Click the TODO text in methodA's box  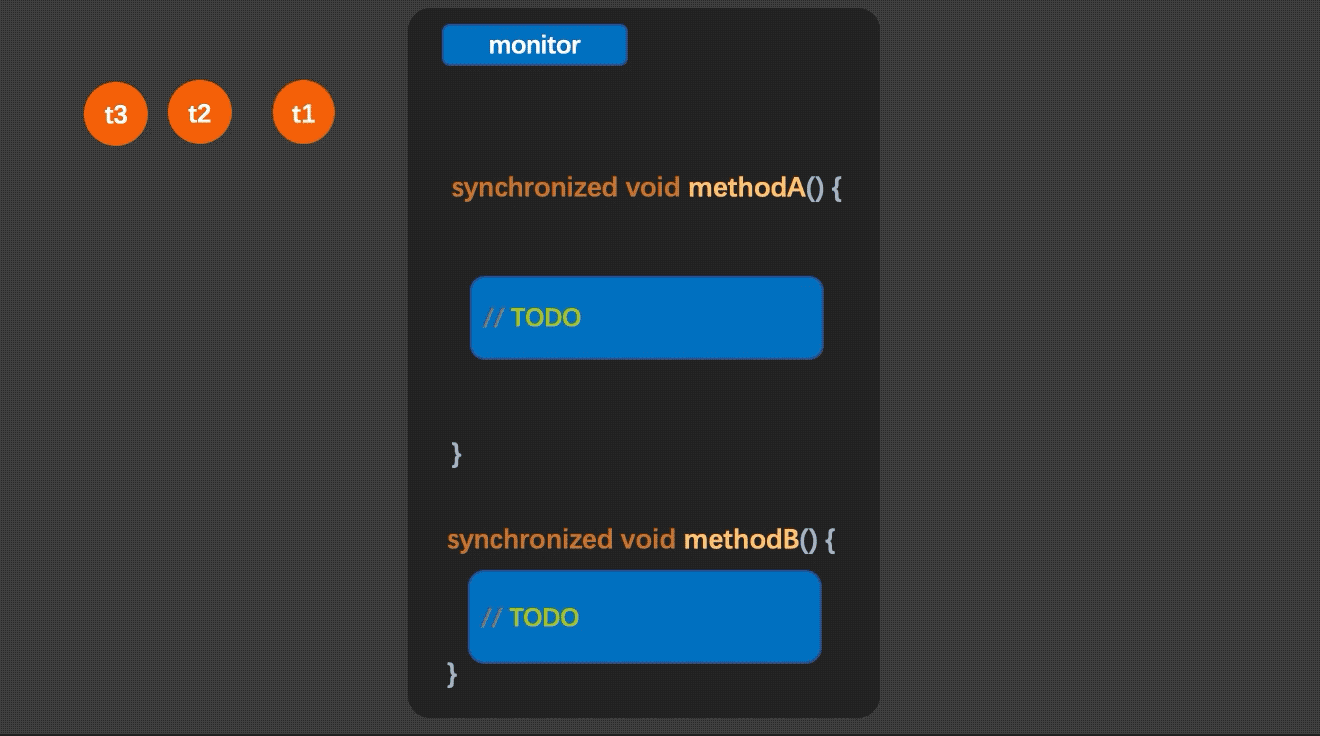click(x=546, y=318)
